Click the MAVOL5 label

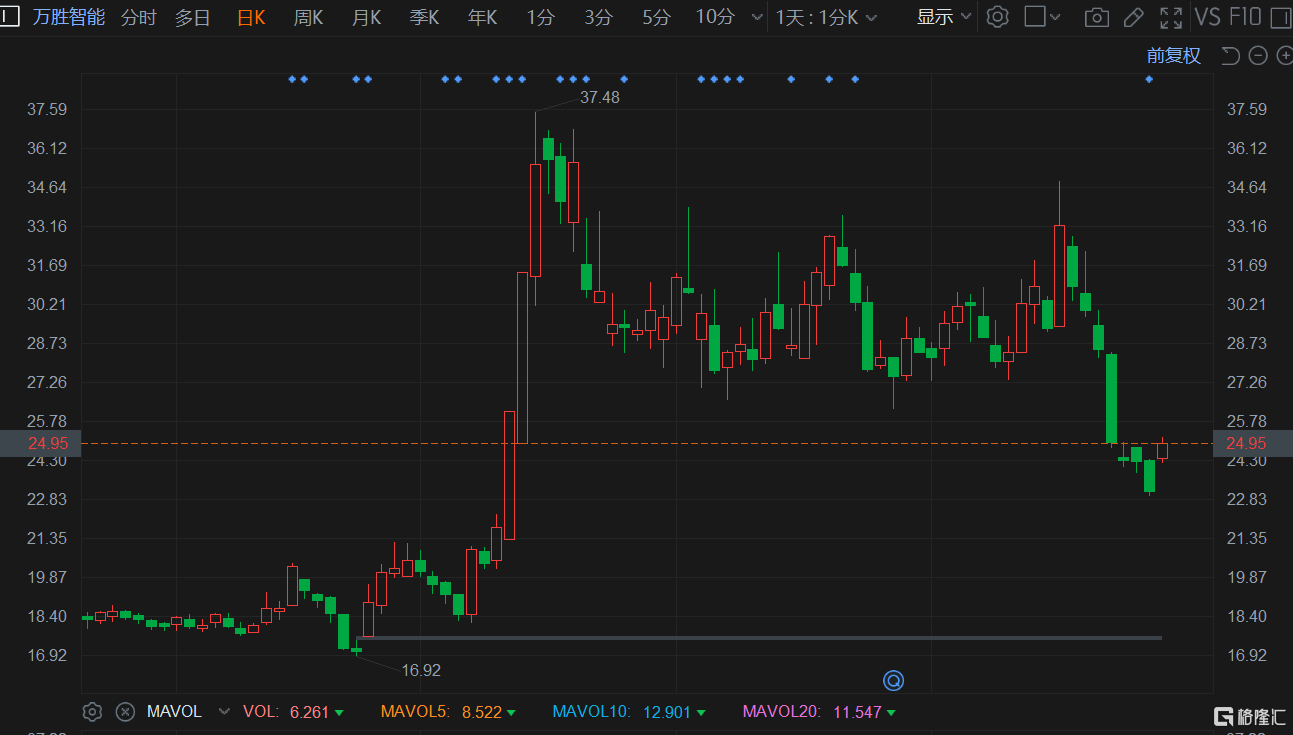415,712
